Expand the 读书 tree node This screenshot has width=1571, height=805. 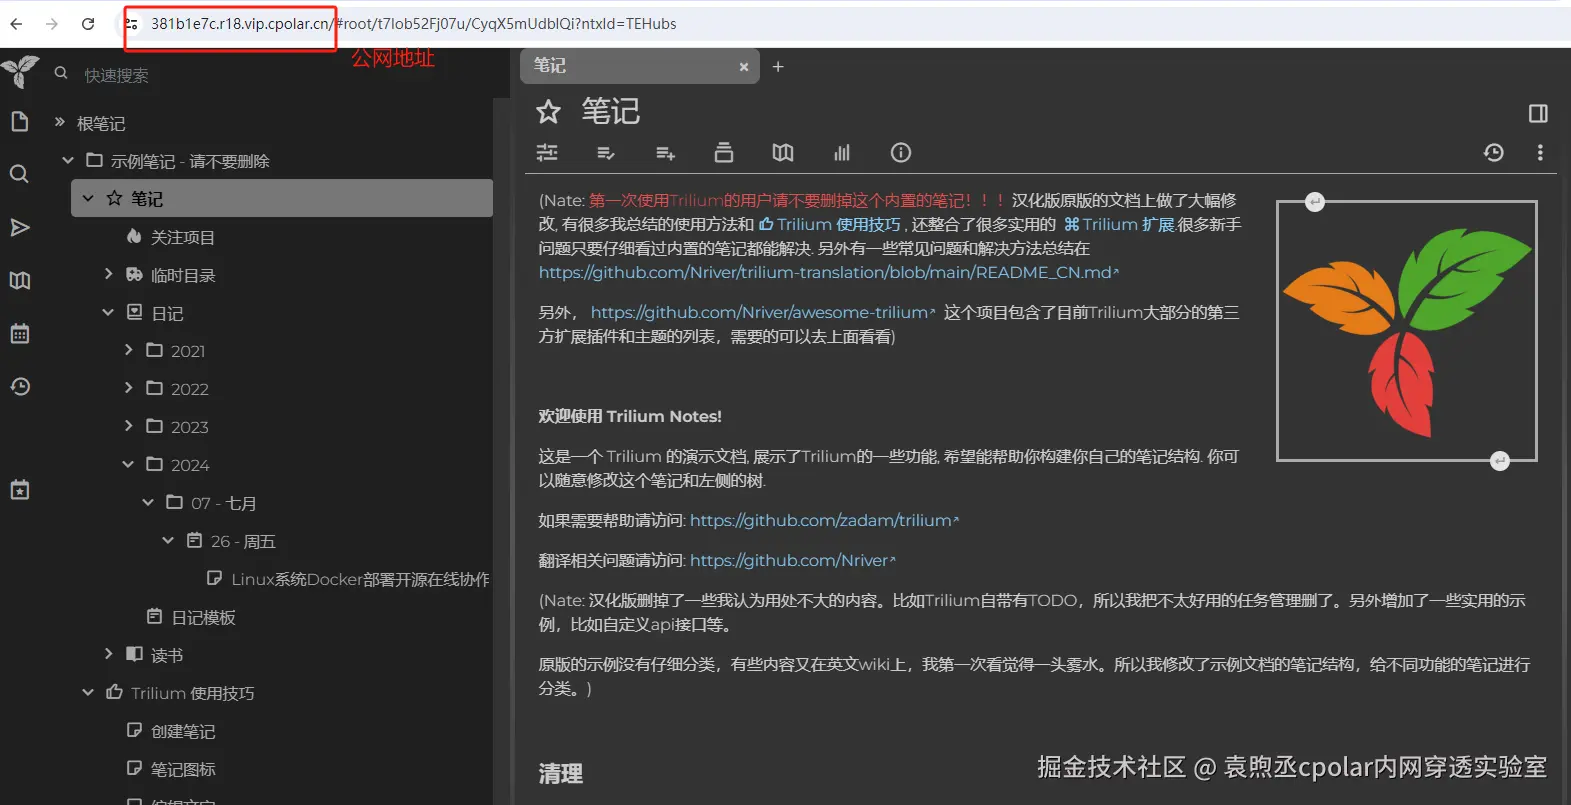pyautogui.click(x=108, y=654)
